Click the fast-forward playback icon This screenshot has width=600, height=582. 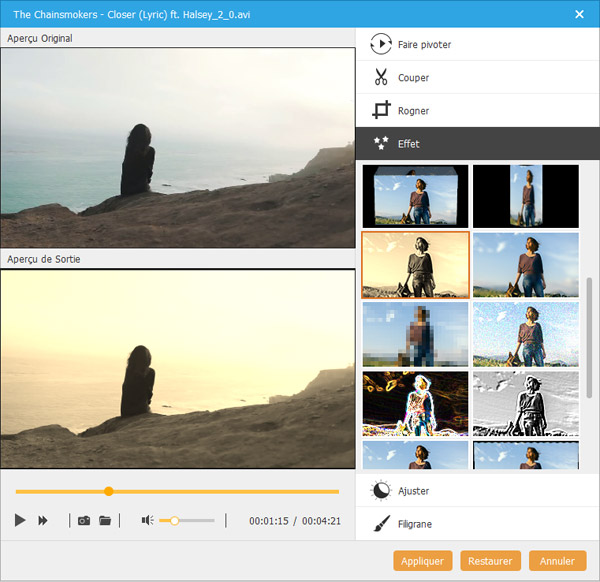tap(43, 520)
